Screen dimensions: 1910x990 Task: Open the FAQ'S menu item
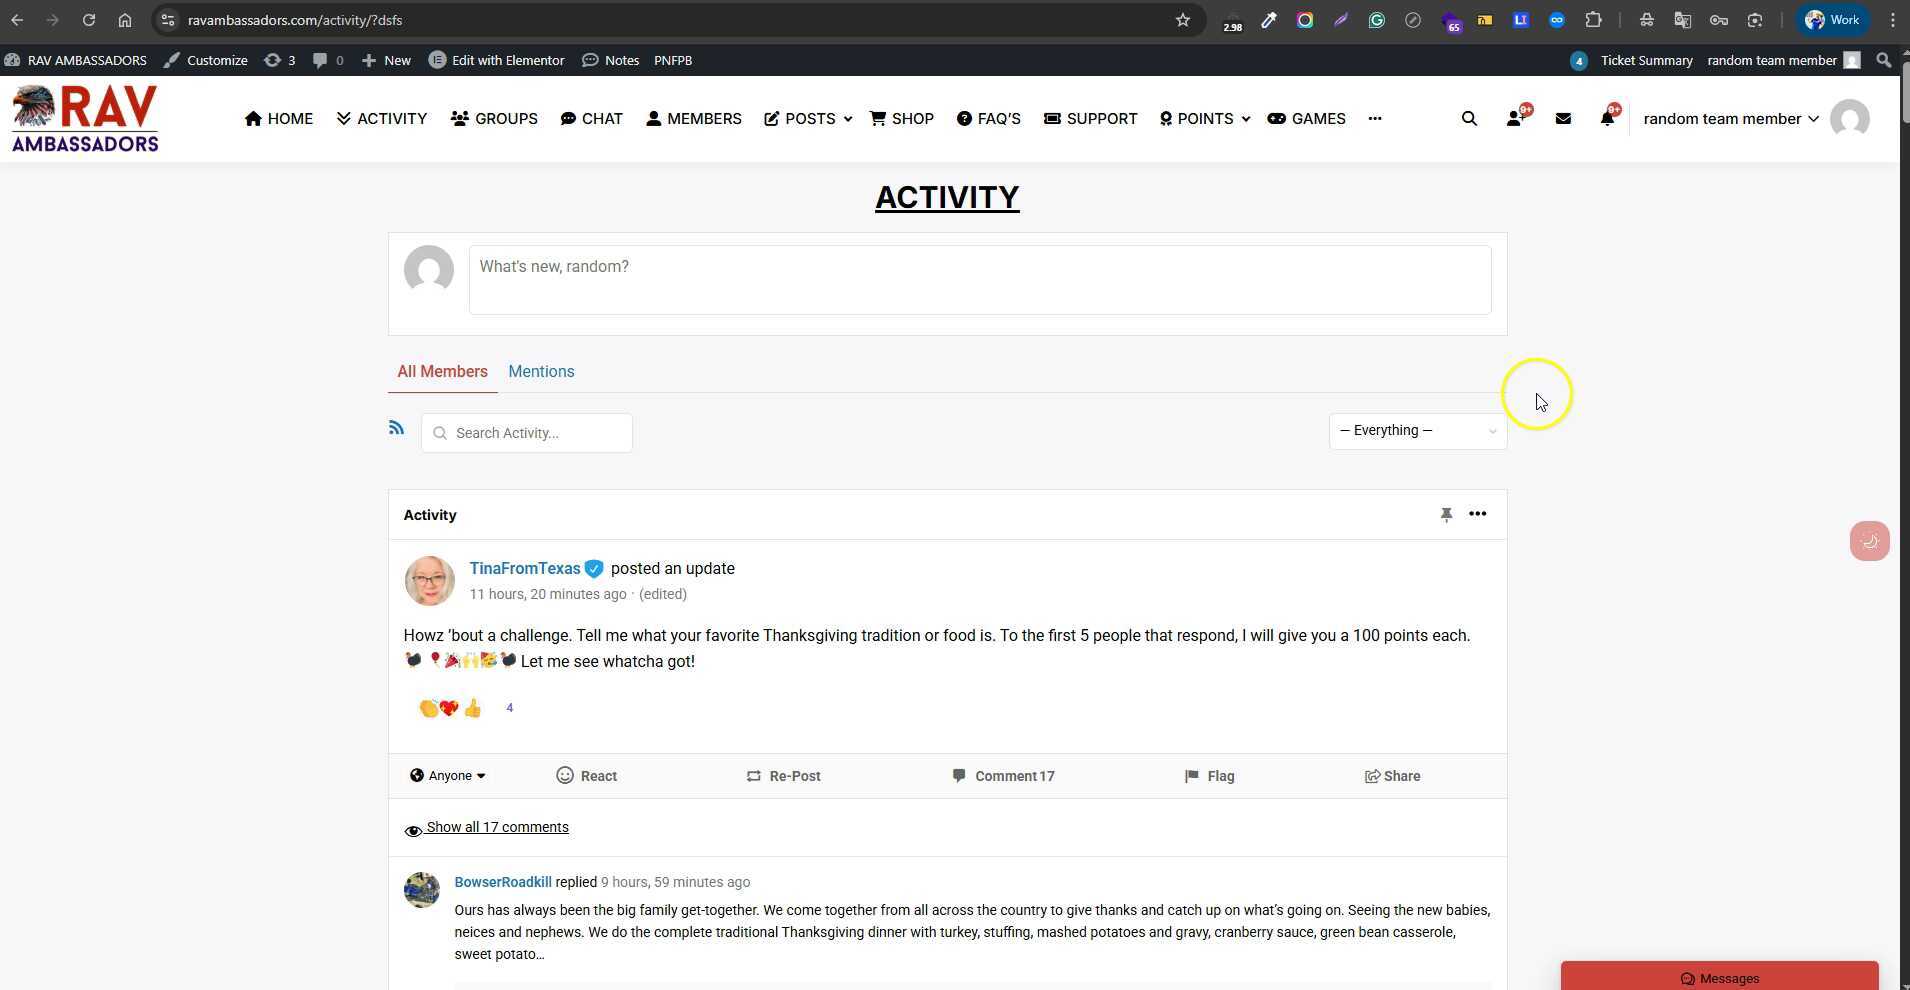point(989,118)
